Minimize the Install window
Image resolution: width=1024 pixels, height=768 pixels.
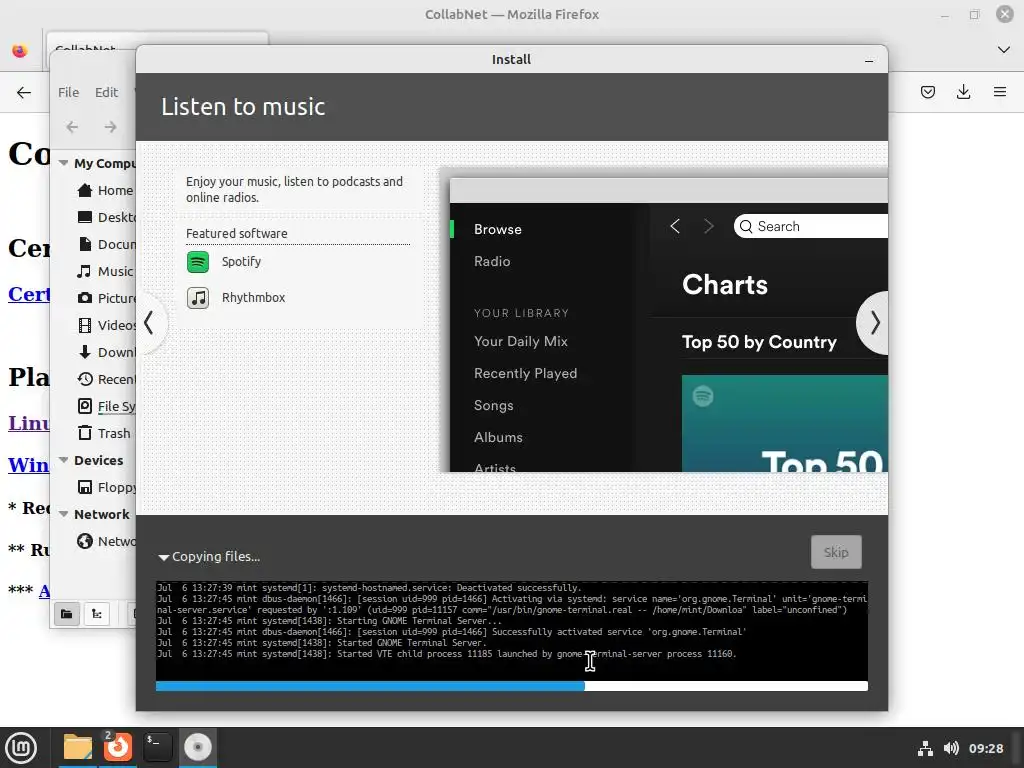click(869, 60)
